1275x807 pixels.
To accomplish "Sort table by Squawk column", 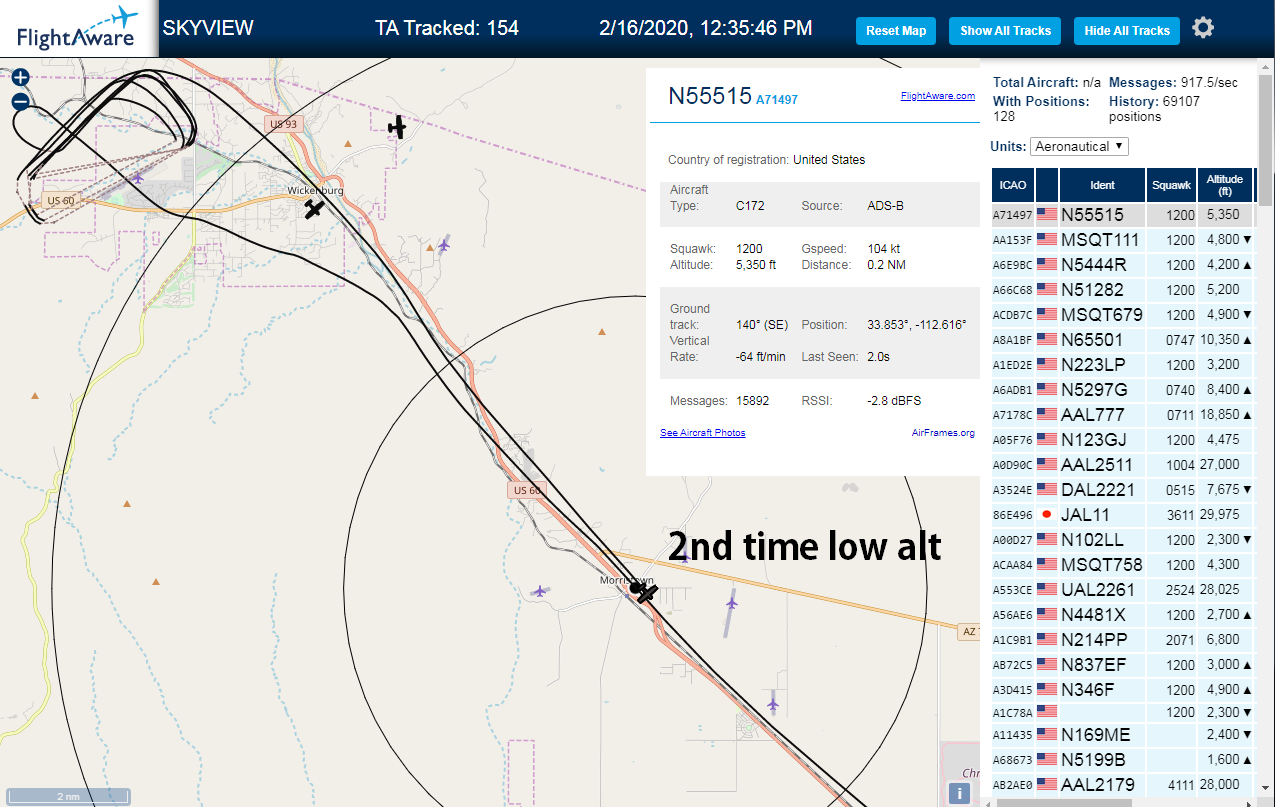I will click(x=1171, y=185).
